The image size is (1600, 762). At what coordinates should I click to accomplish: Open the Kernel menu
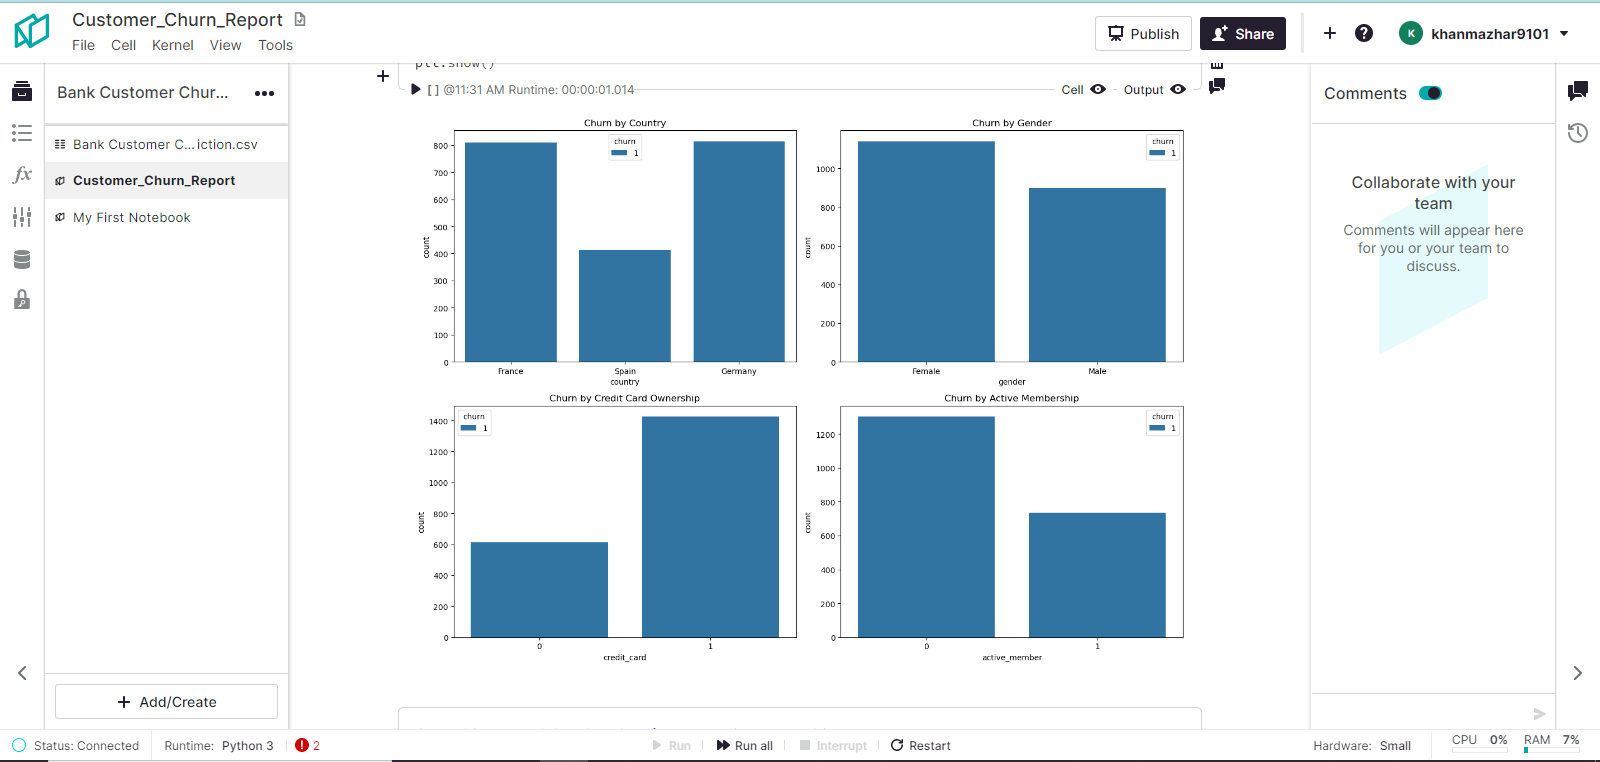[173, 45]
